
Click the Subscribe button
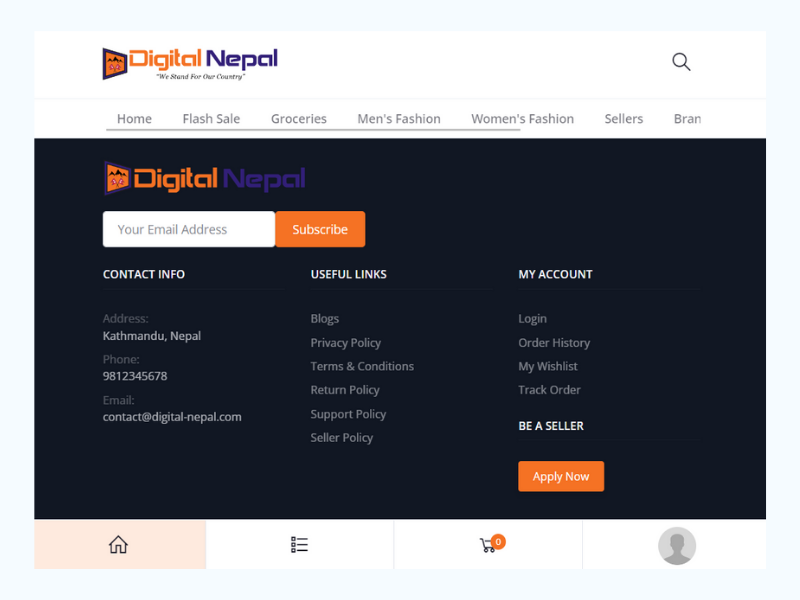point(320,229)
